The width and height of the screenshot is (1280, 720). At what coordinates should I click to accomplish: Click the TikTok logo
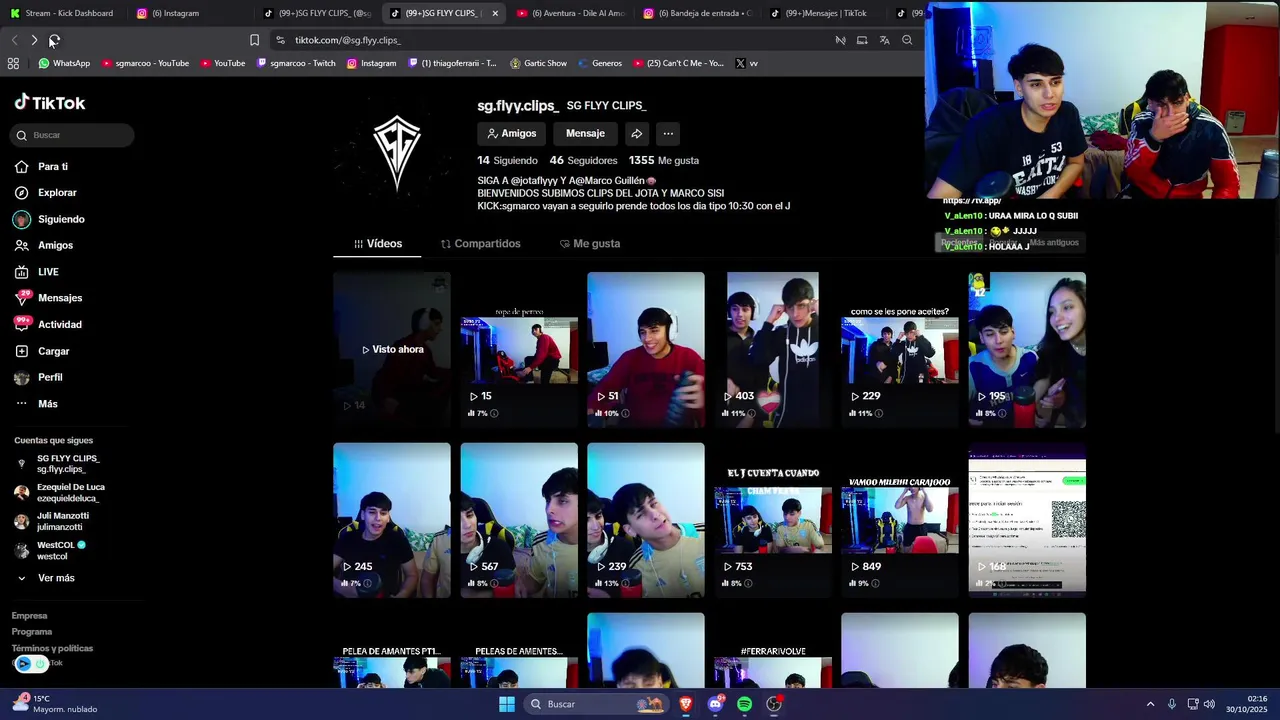click(50, 103)
